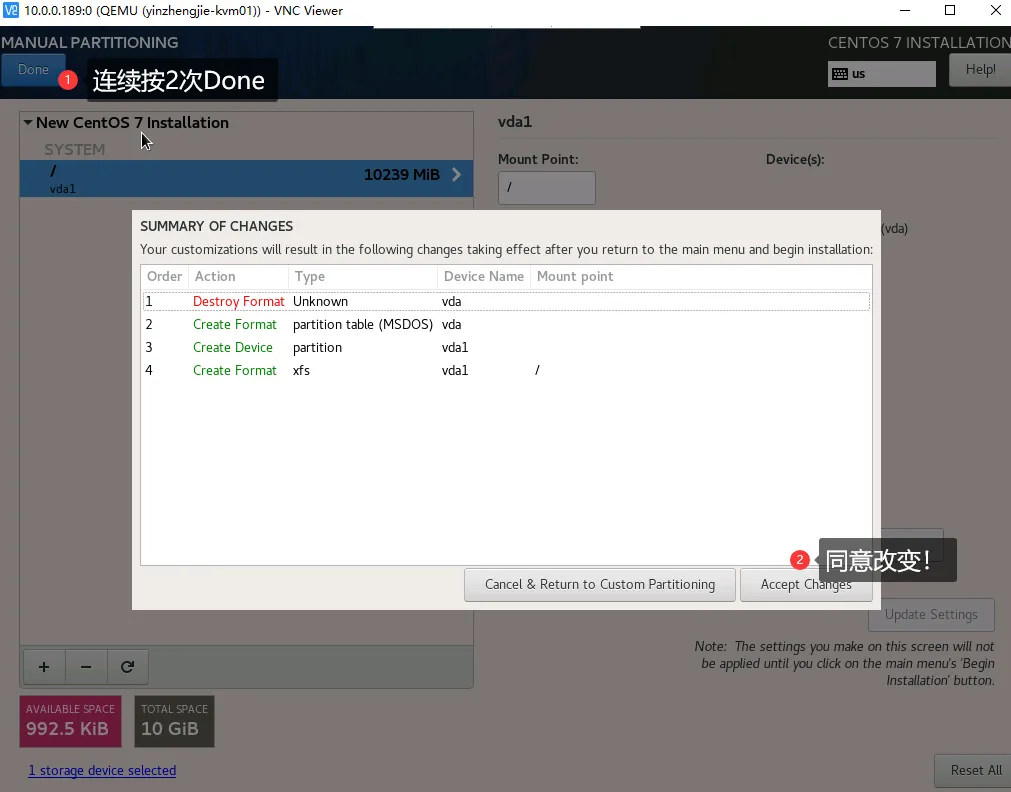
Task: Click the SYSTEM group label
Action: 74,150
